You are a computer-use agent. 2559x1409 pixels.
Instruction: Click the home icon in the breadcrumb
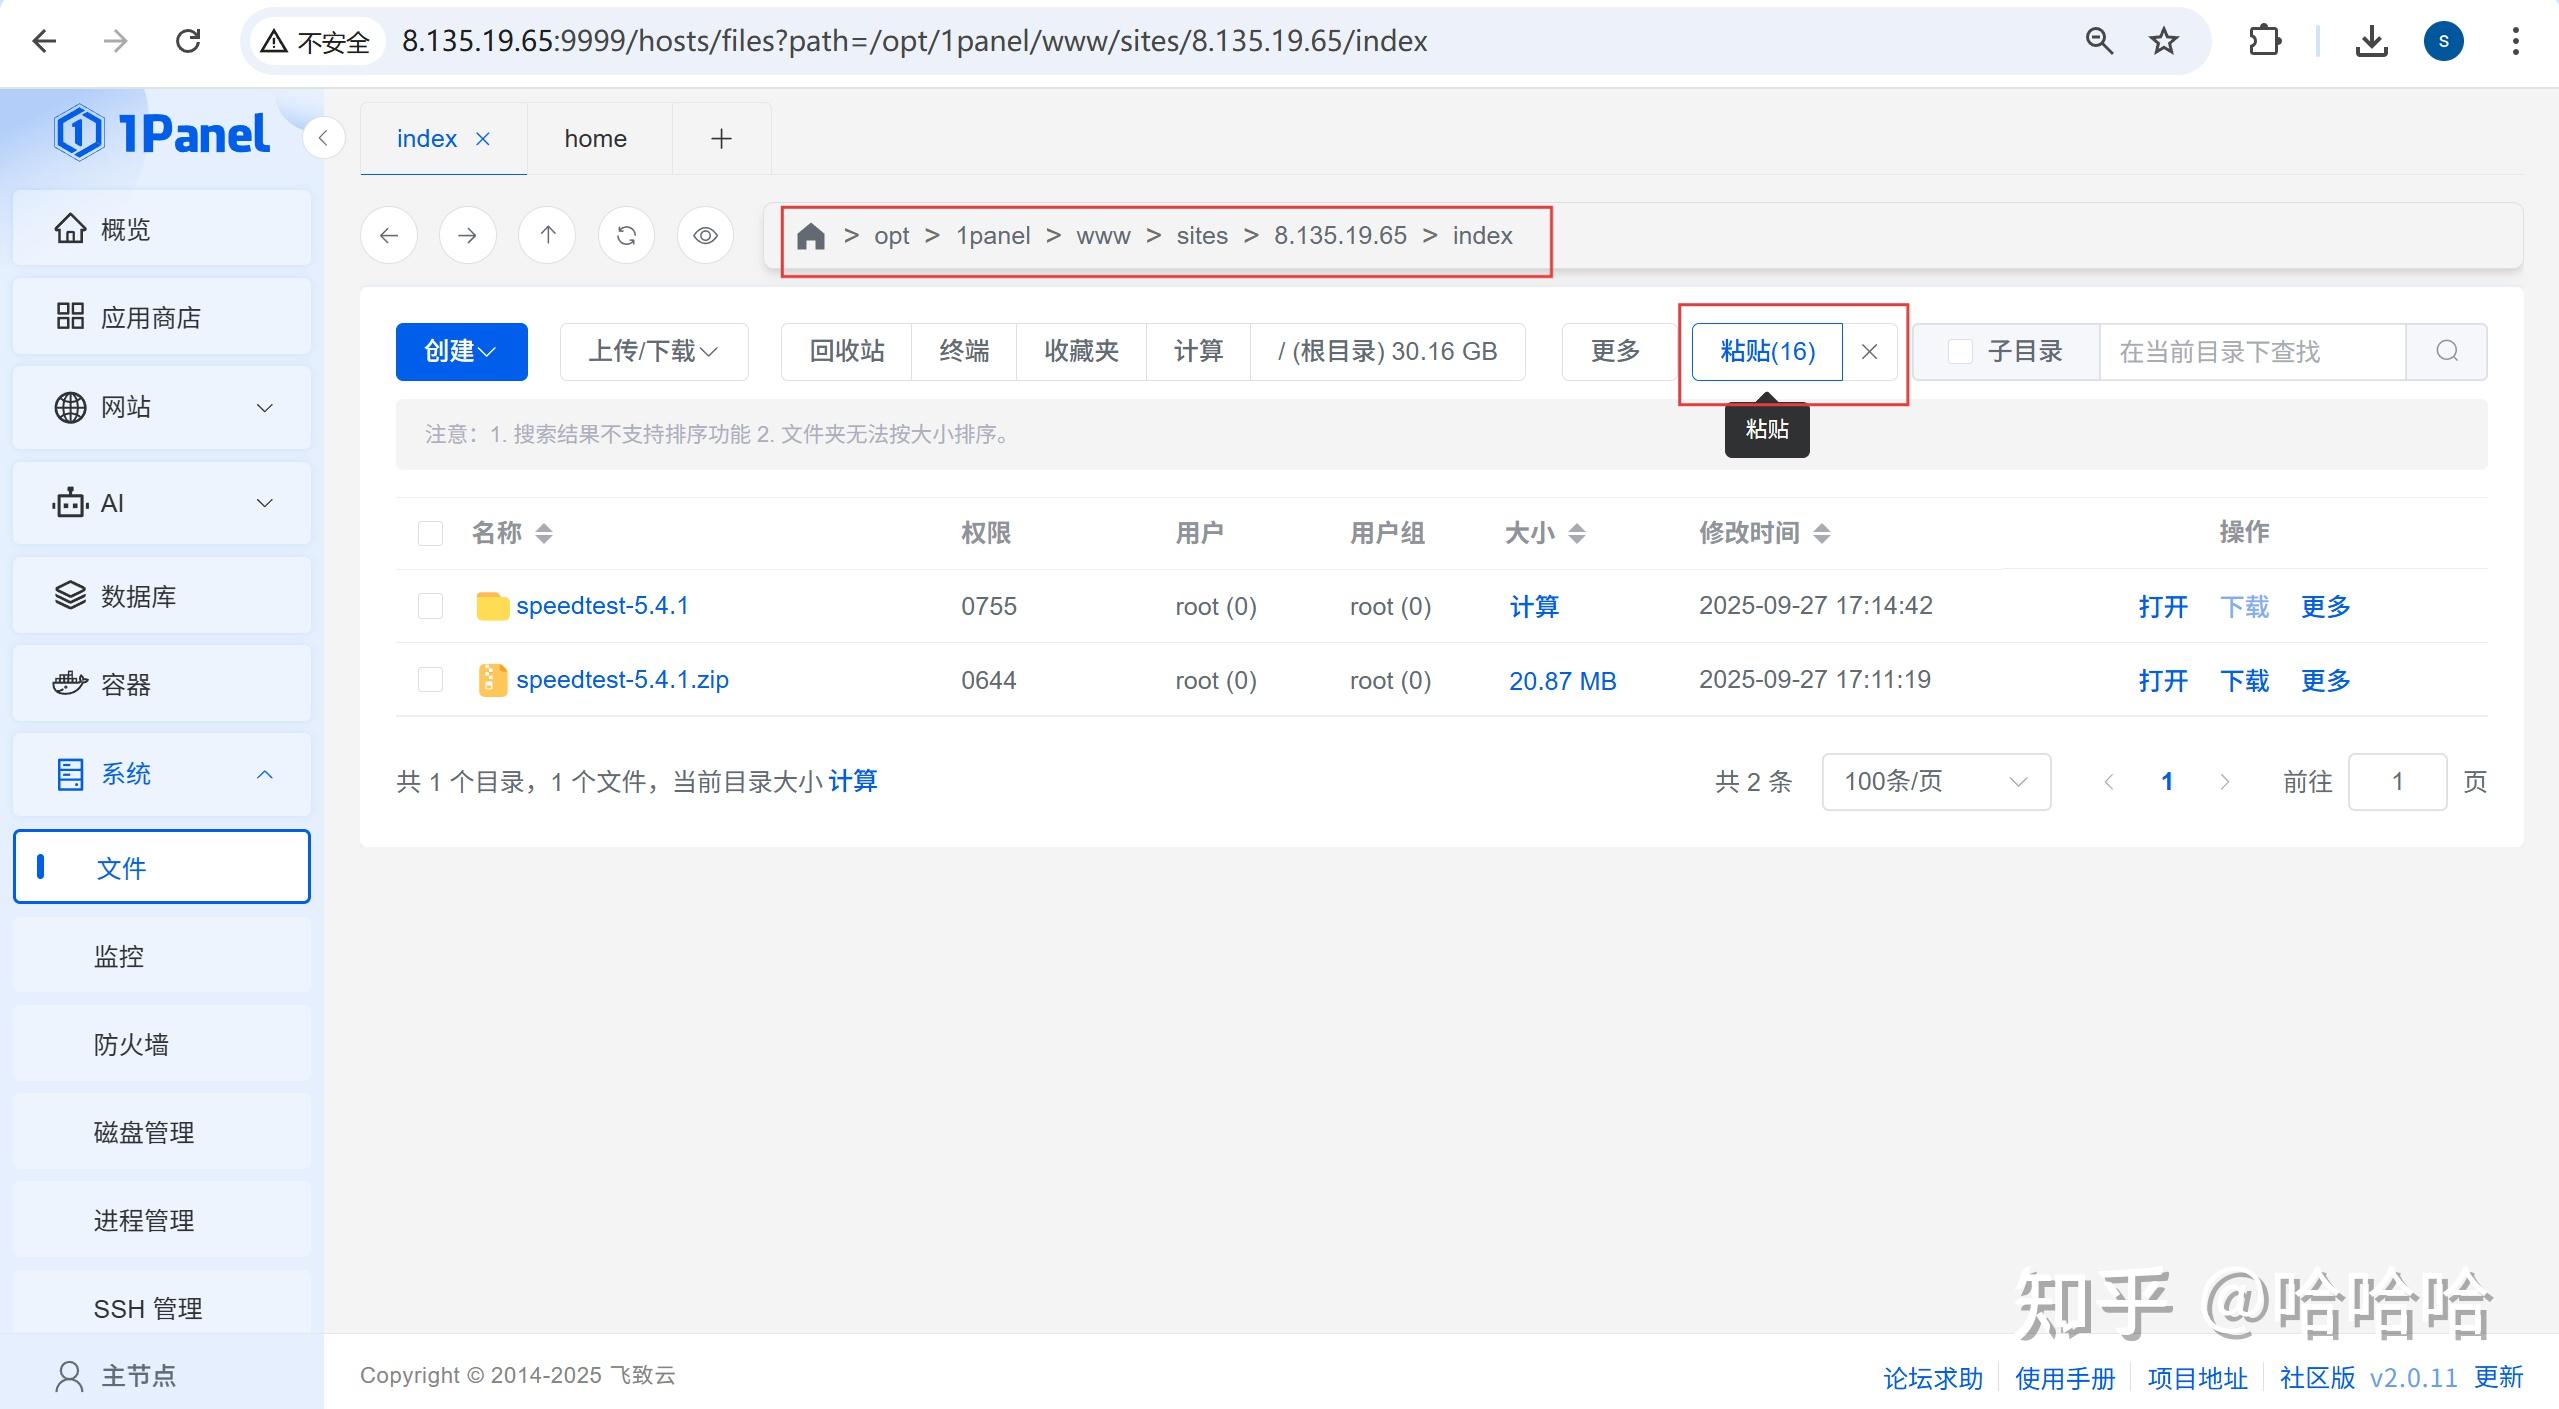[x=810, y=235]
